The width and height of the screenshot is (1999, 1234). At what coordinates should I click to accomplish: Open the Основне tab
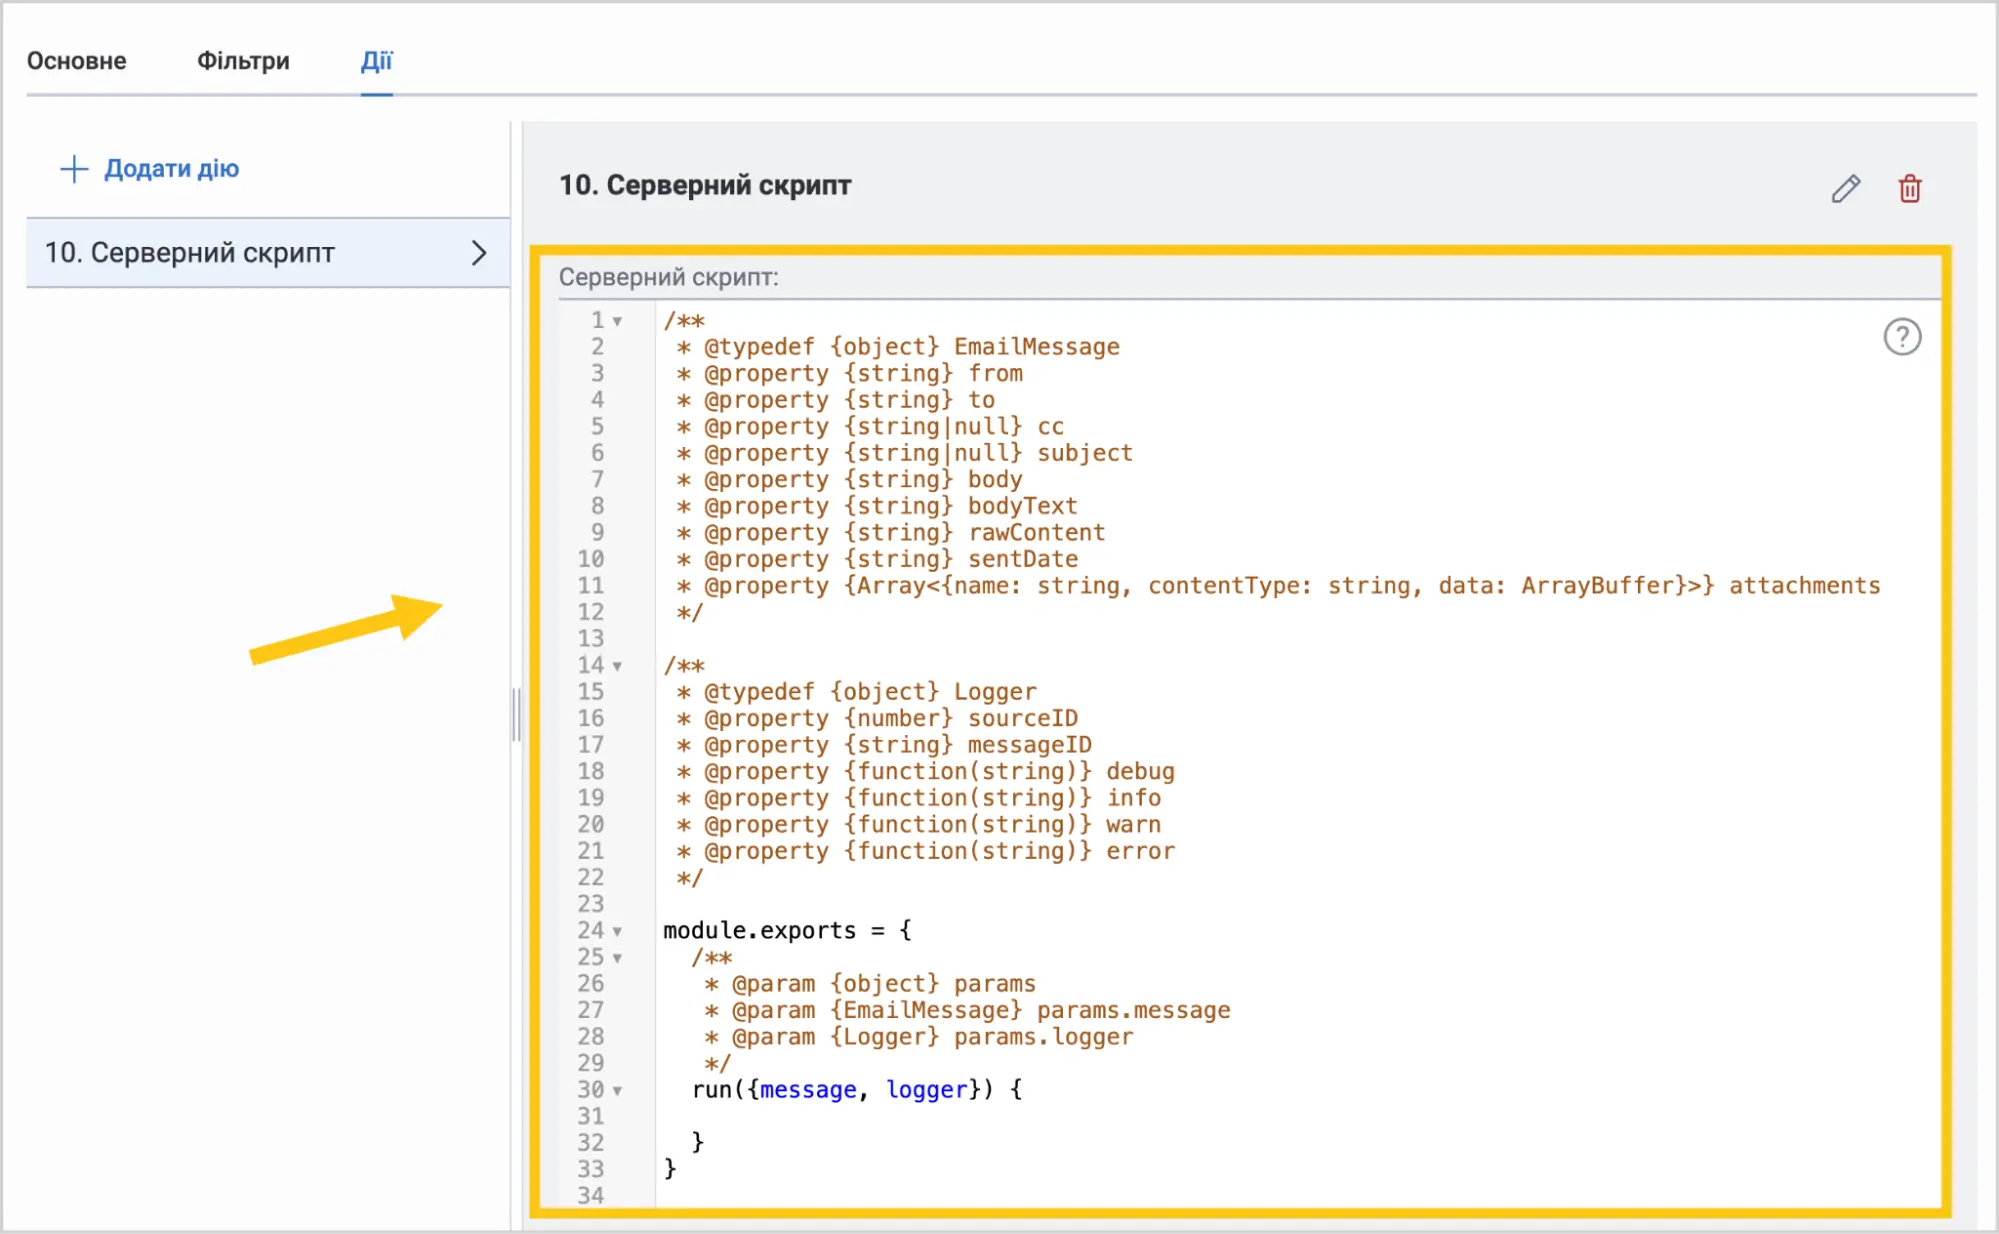pos(76,61)
